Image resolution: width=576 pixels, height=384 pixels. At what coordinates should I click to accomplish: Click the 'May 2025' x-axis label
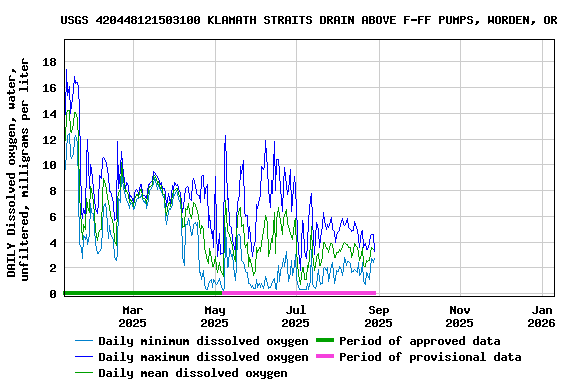(x=215, y=317)
